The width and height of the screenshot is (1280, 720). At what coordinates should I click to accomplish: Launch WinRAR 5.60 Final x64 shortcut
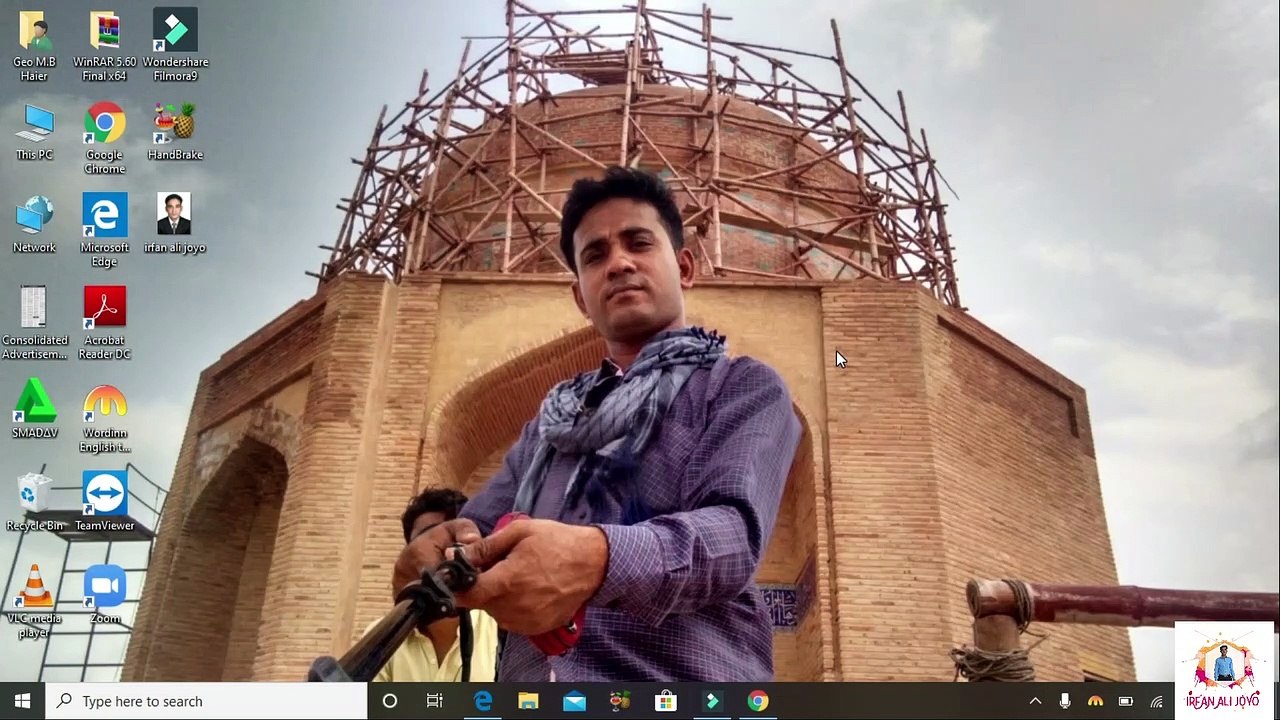pos(105,45)
